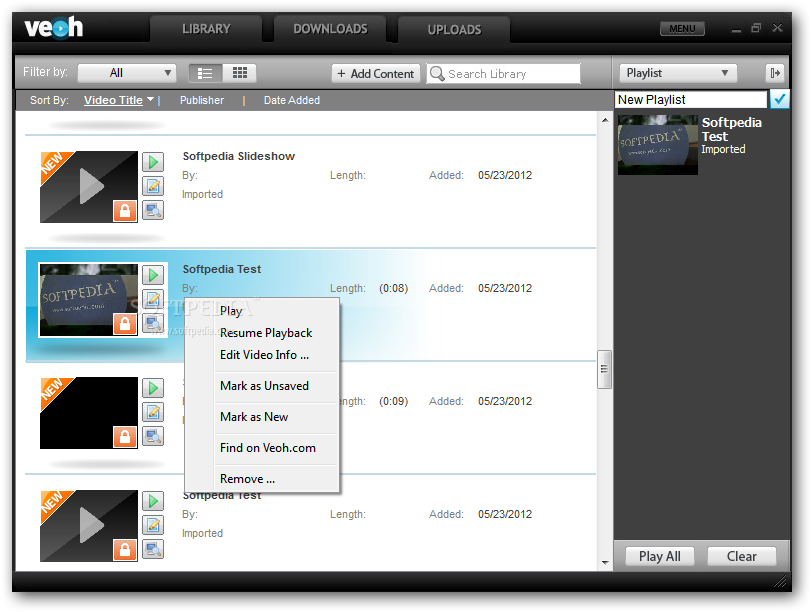
Task: Find similar icon for Softpedia Slideshow
Action: point(153,210)
